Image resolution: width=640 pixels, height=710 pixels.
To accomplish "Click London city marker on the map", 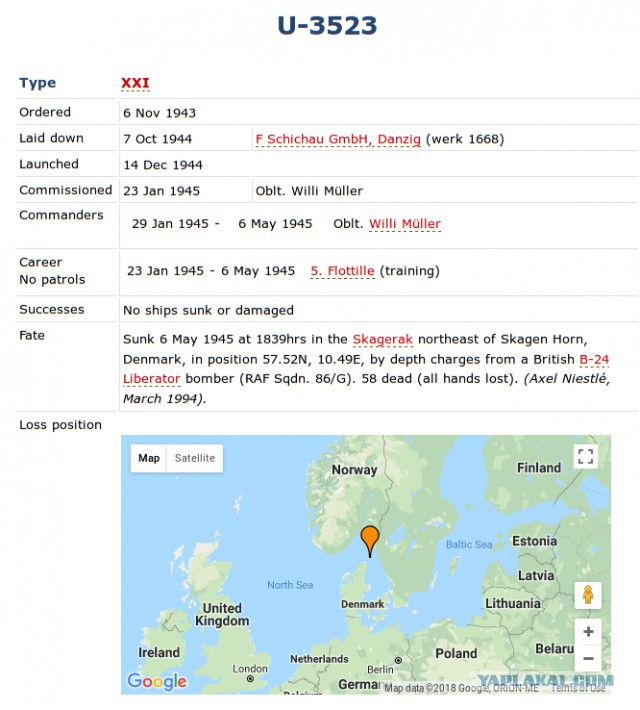I will tap(250, 678).
